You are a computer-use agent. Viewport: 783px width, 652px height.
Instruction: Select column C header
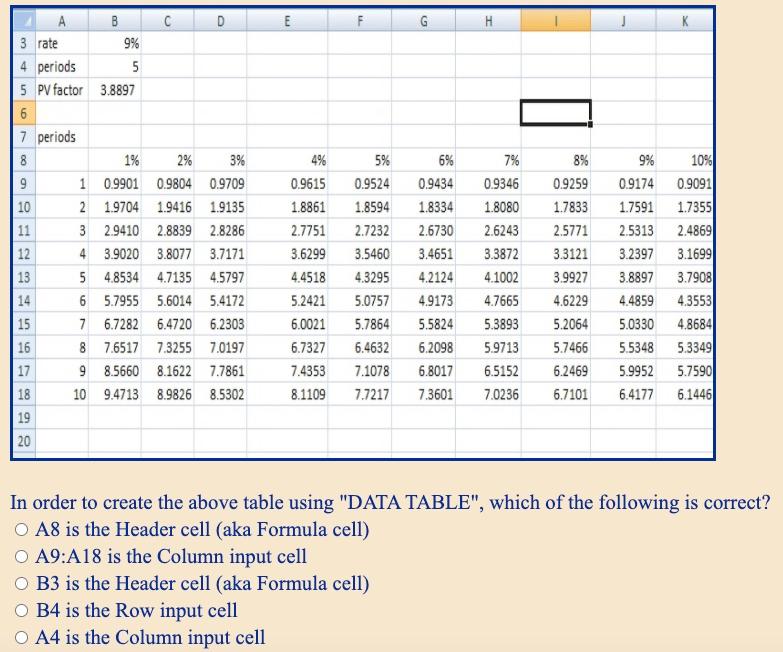pyautogui.click(x=168, y=20)
